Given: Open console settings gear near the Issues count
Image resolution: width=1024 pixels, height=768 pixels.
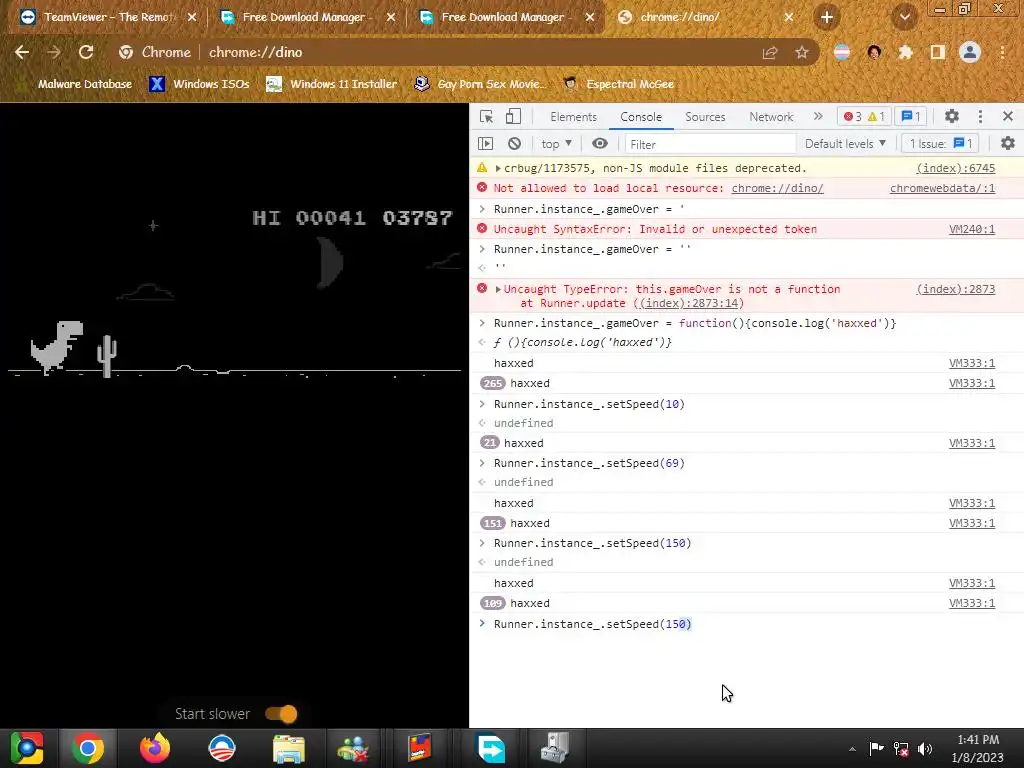Looking at the screenshot, I should [1008, 143].
